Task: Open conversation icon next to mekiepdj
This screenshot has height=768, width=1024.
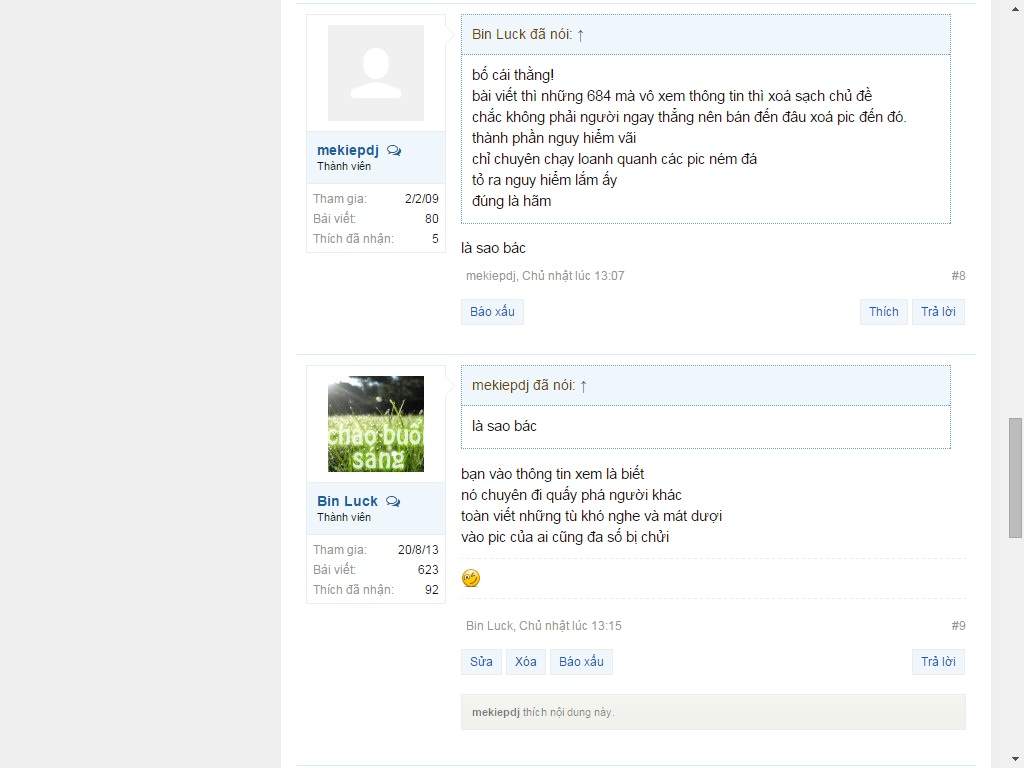Action: 394,150
